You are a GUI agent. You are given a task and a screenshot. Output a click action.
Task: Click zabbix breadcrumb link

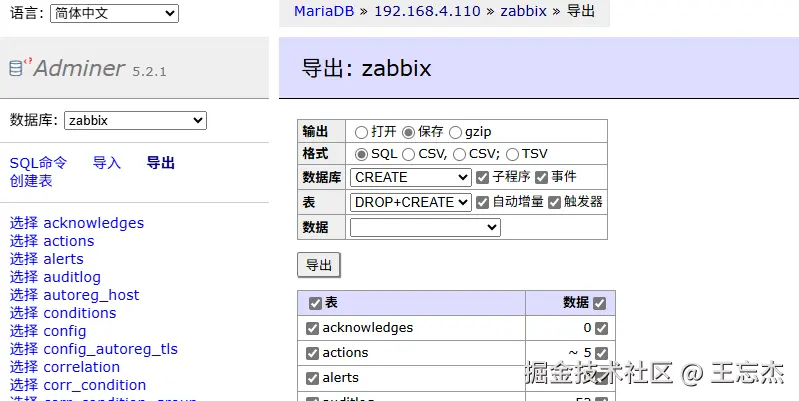click(523, 11)
